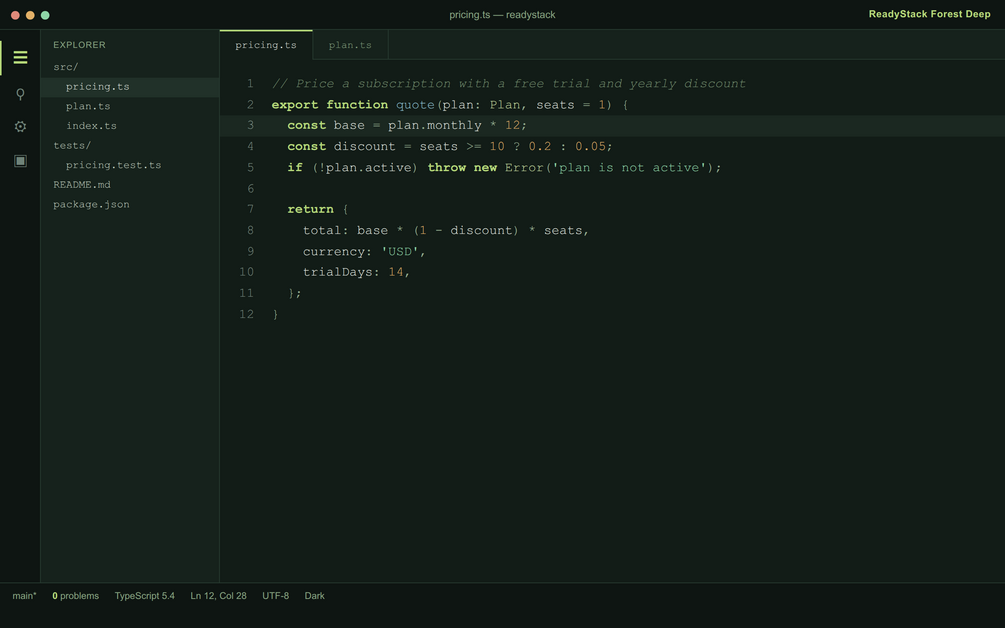Click the comment text on line 1
Image resolution: width=1005 pixels, height=628 pixels.
(x=509, y=83)
